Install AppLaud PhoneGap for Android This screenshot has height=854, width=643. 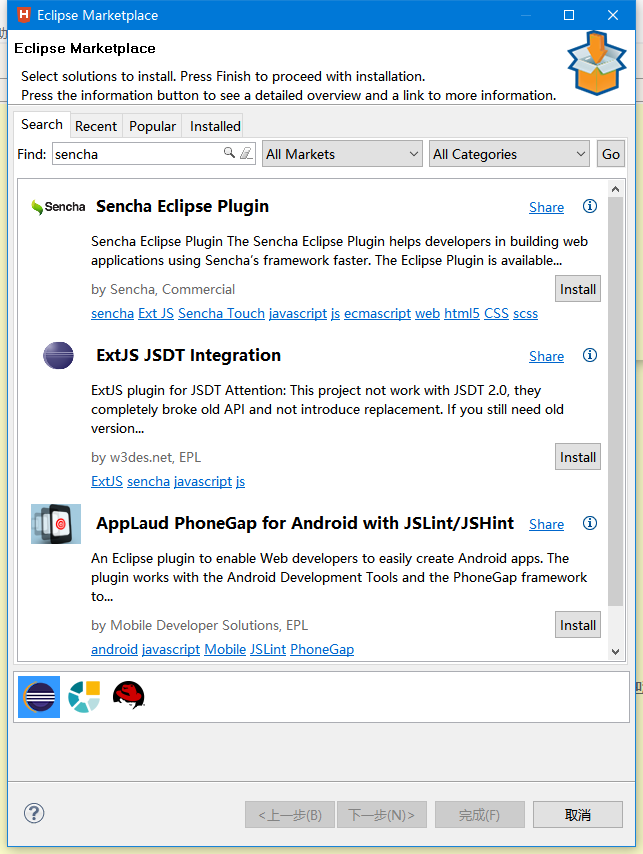pyautogui.click(x=578, y=625)
